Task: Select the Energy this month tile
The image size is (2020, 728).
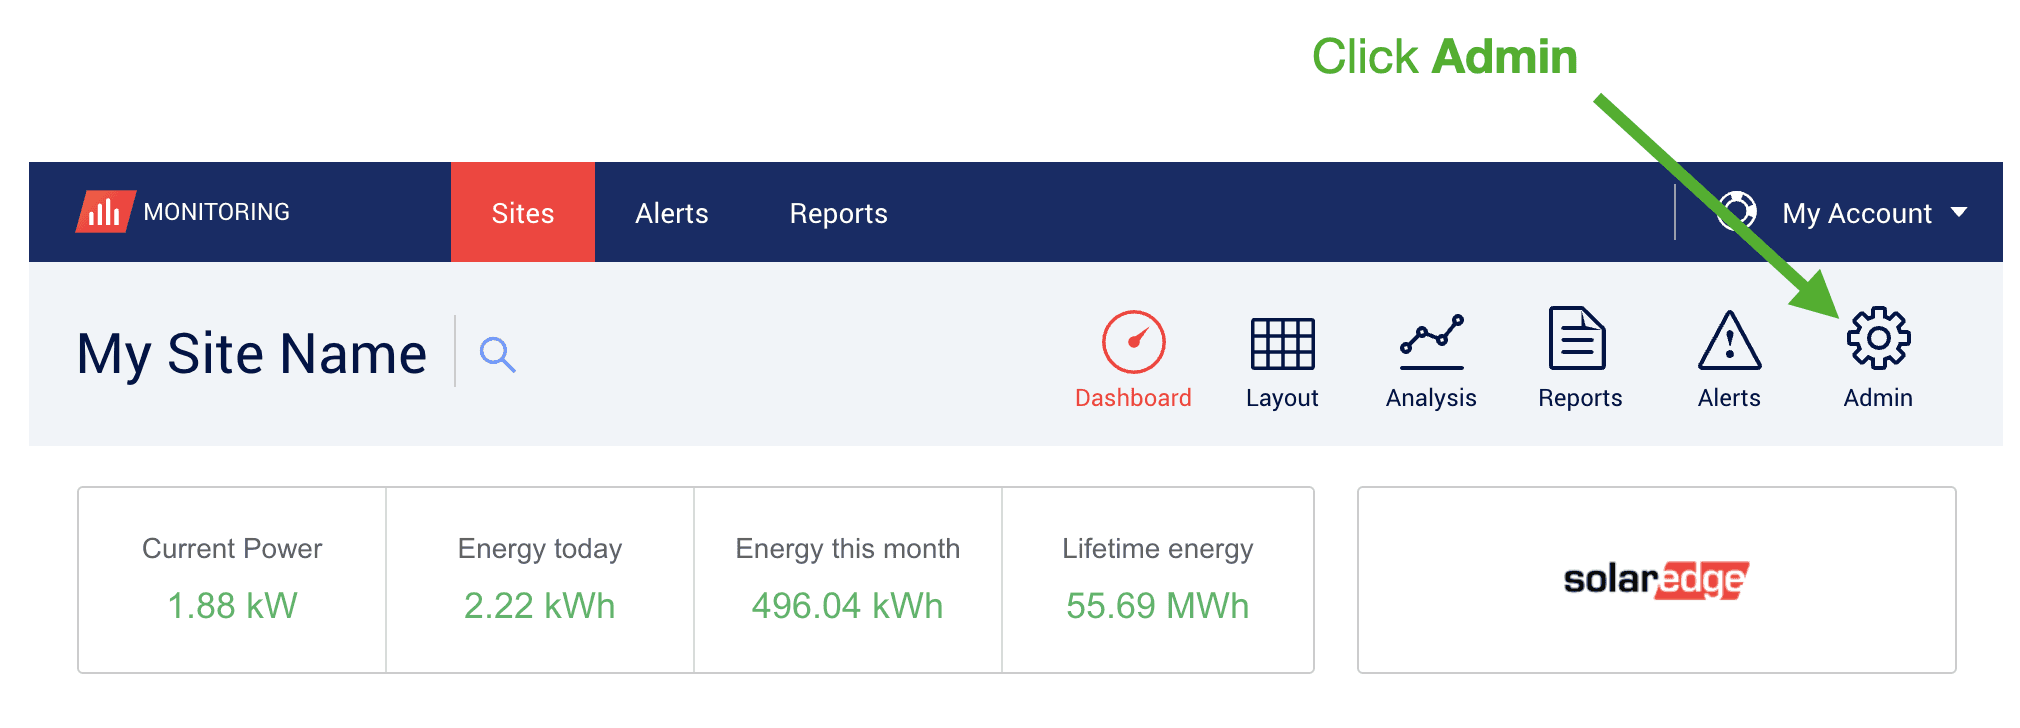Action: click(x=848, y=580)
